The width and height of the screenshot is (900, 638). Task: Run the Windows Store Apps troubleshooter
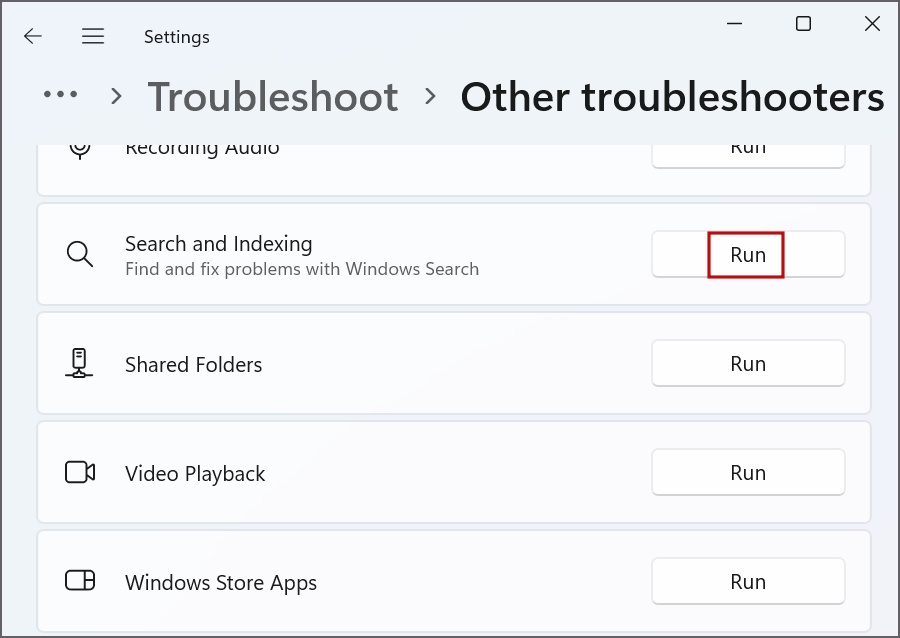point(748,581)
